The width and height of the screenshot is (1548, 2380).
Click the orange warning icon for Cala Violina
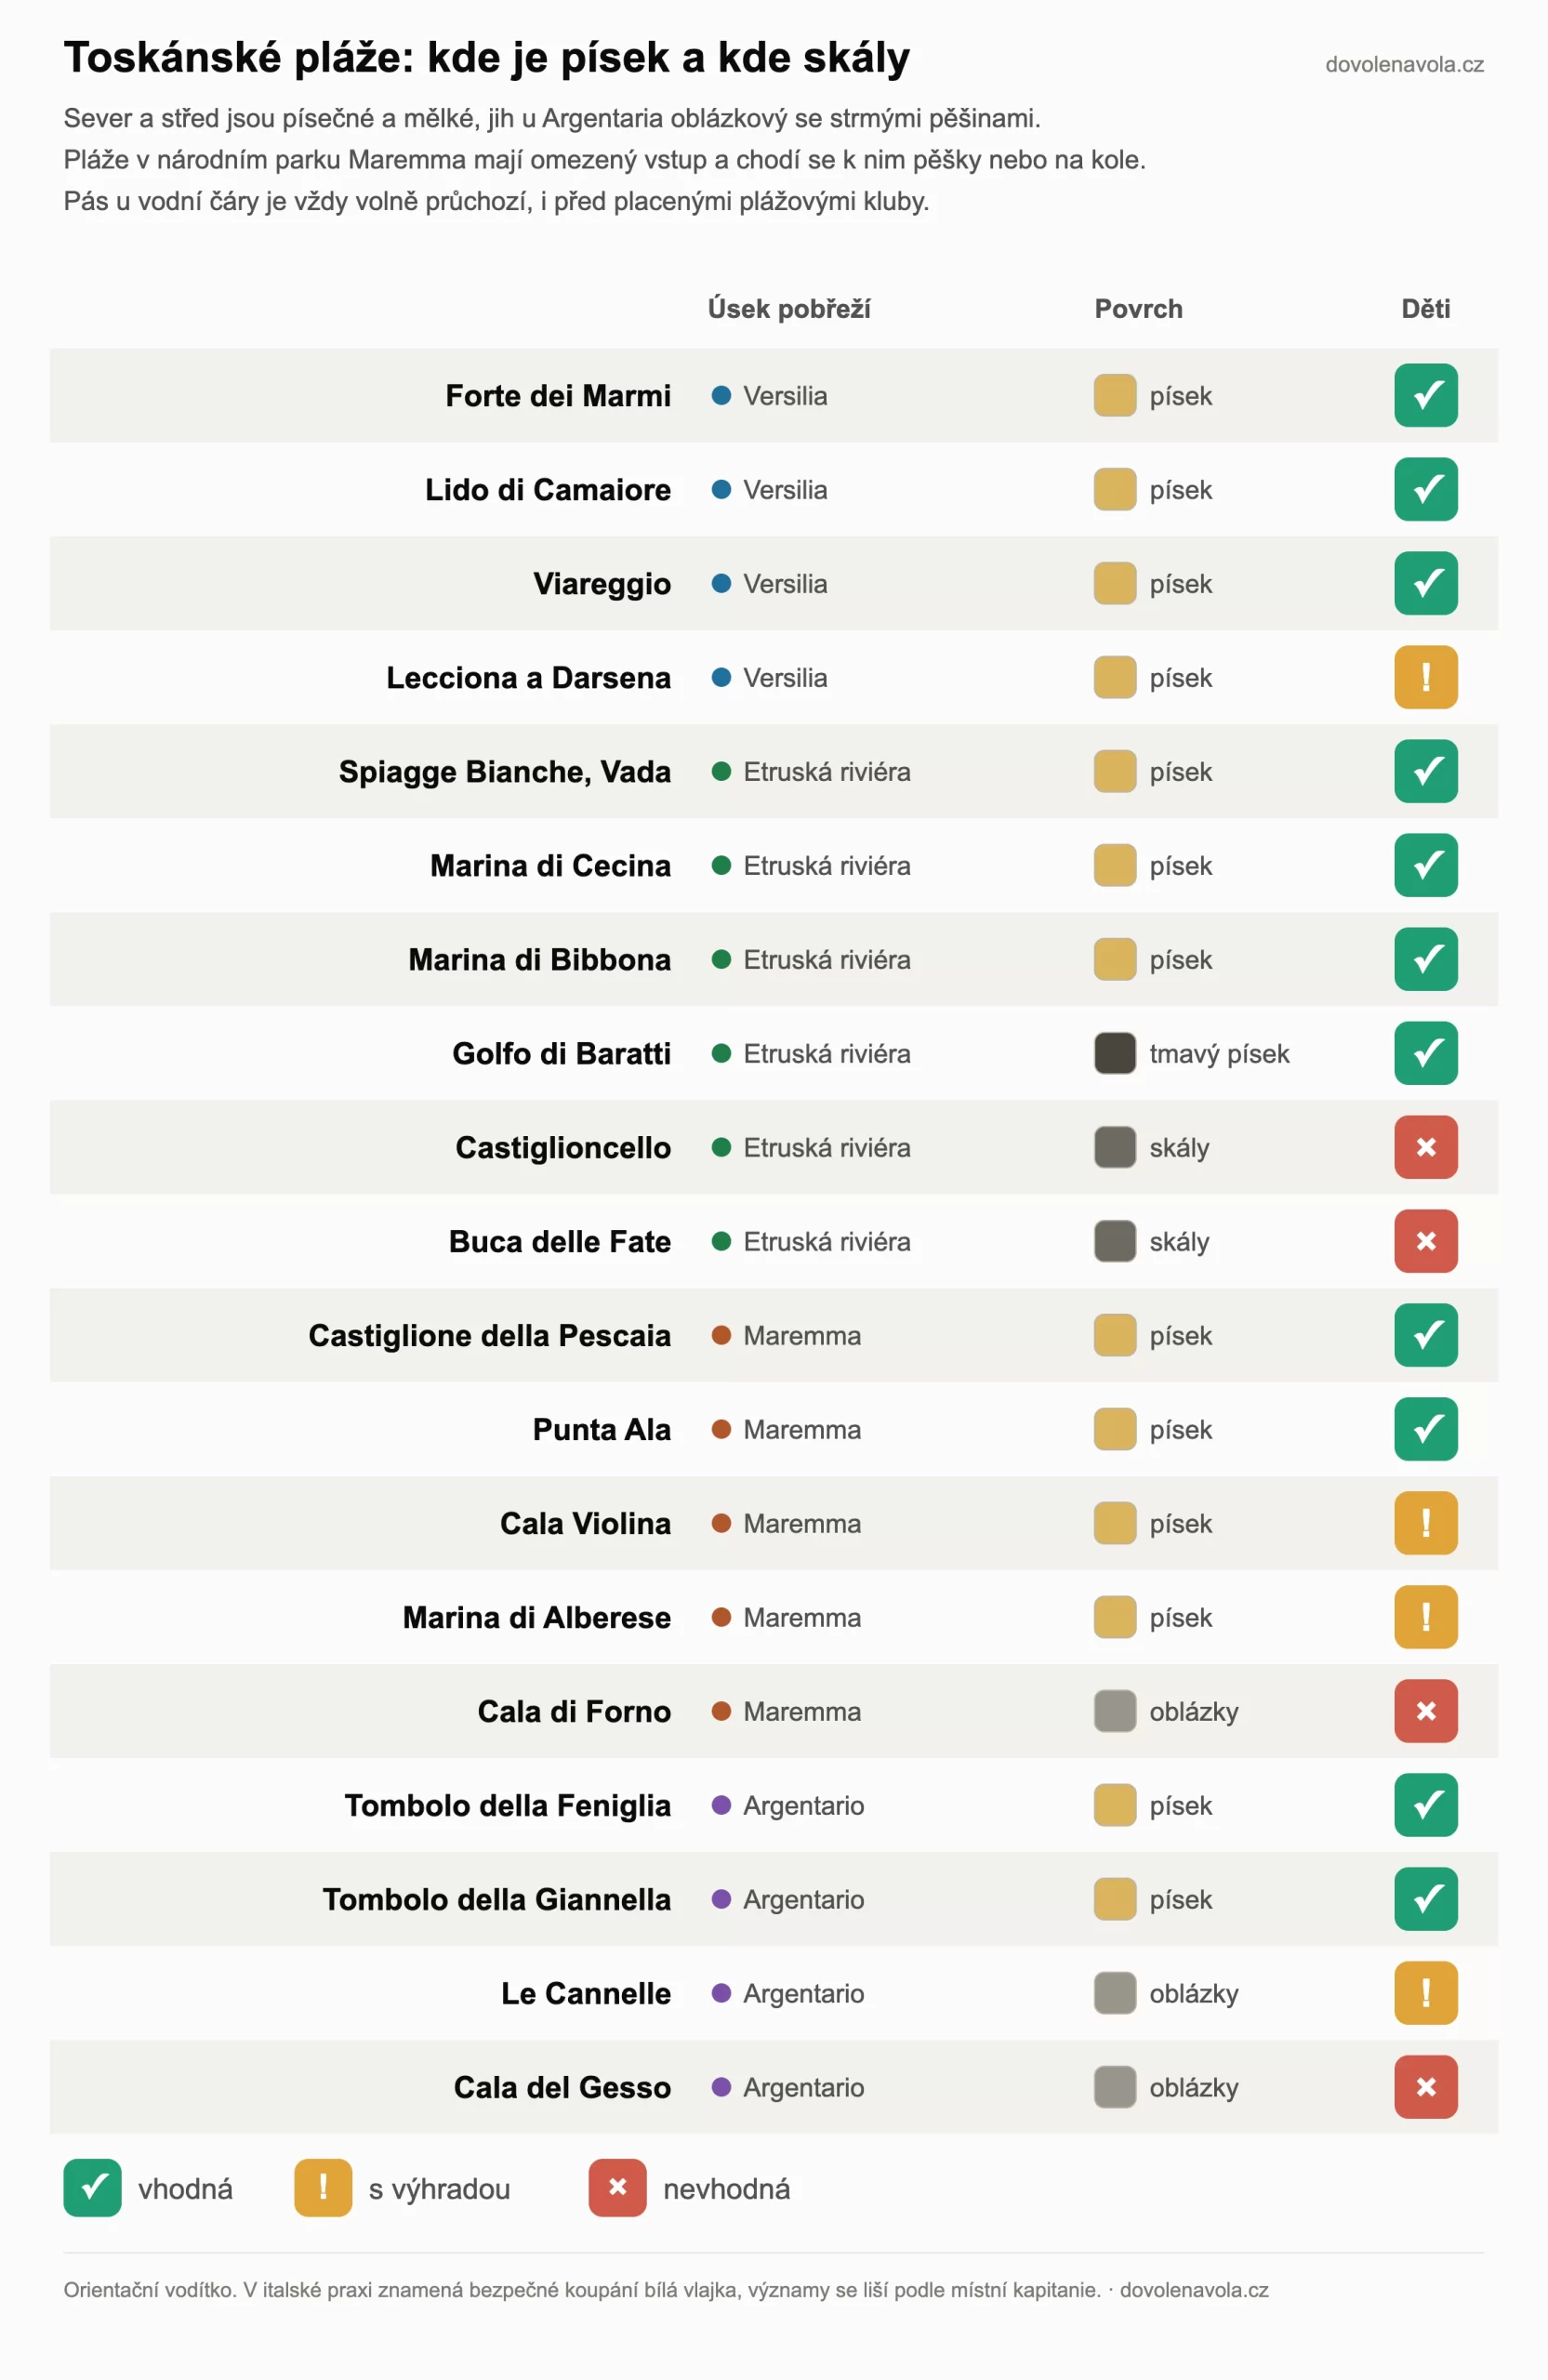coord(1426,1523)
